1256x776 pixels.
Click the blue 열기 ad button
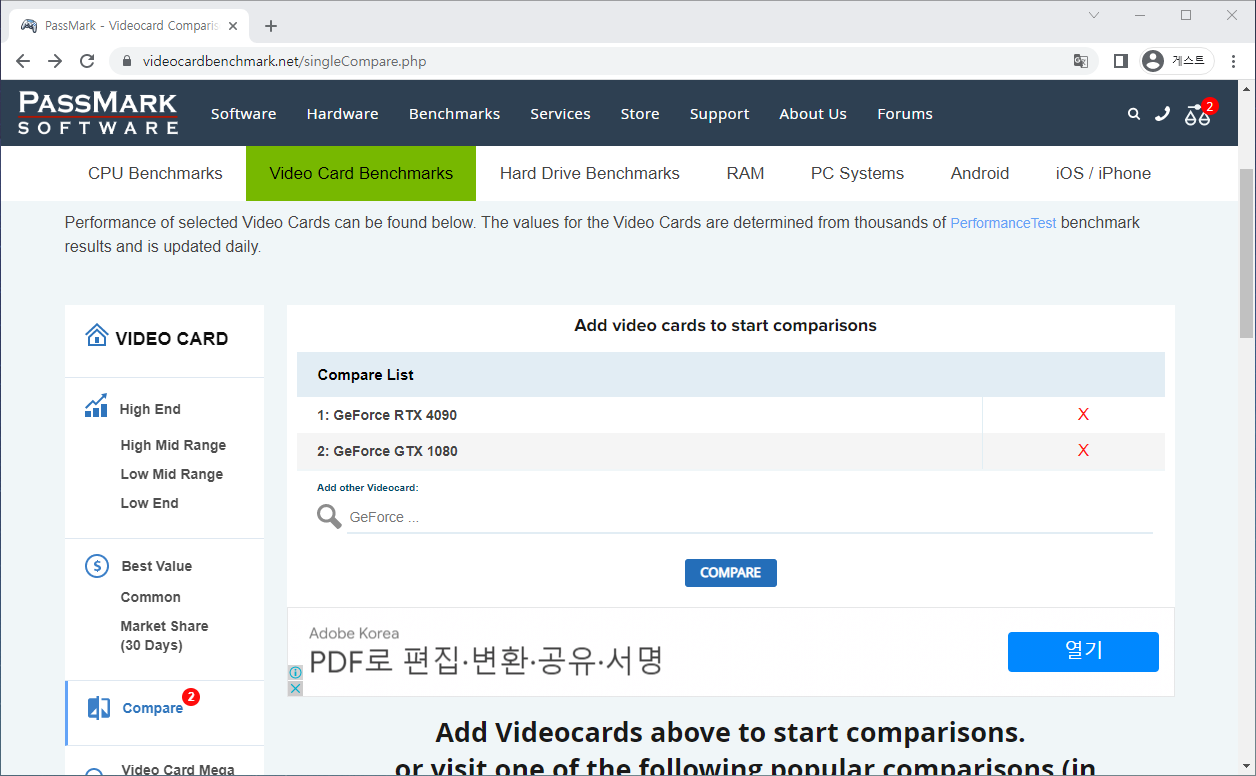click(1083, 651)
